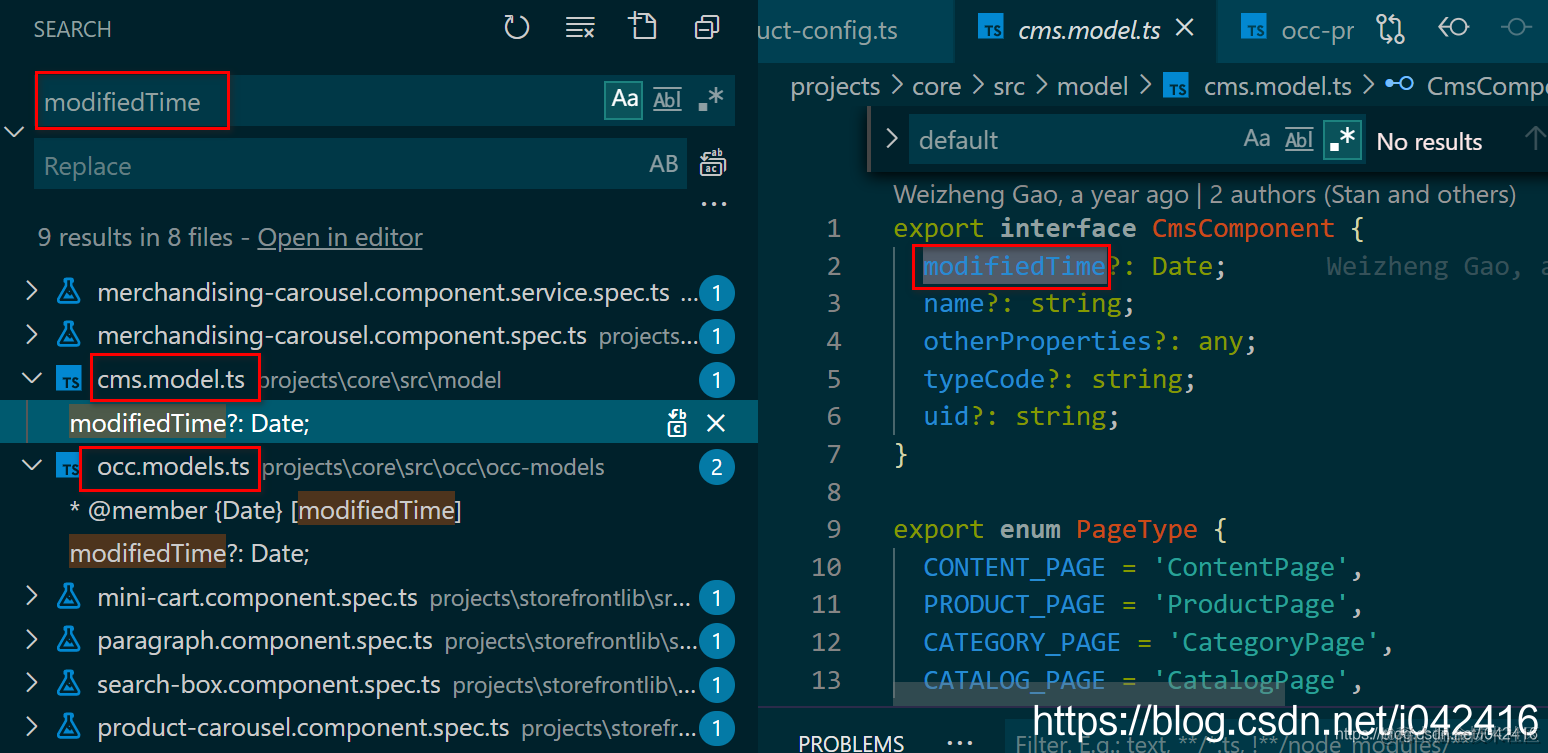Image resolution: width=1548 pixels, height=753 pixels.
Task: Collapse the occ.models.ts result group
Action: pyautogui.click(x=32, y=466)
